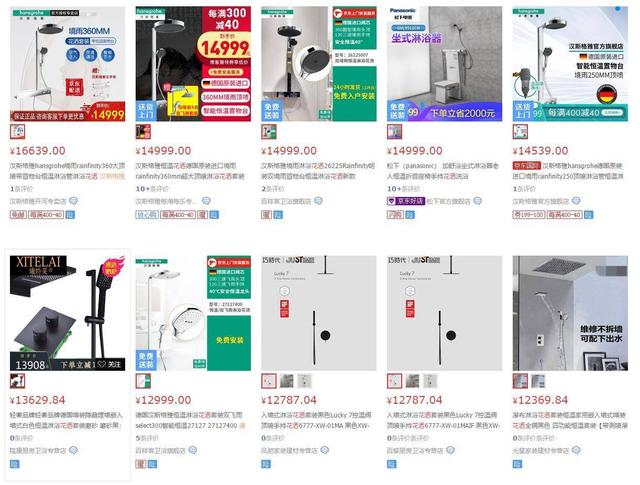This screenshot has width=640, height=485.
Task: Click purple JD good-store badge on Panasonic listing
Action: [406, 201]
